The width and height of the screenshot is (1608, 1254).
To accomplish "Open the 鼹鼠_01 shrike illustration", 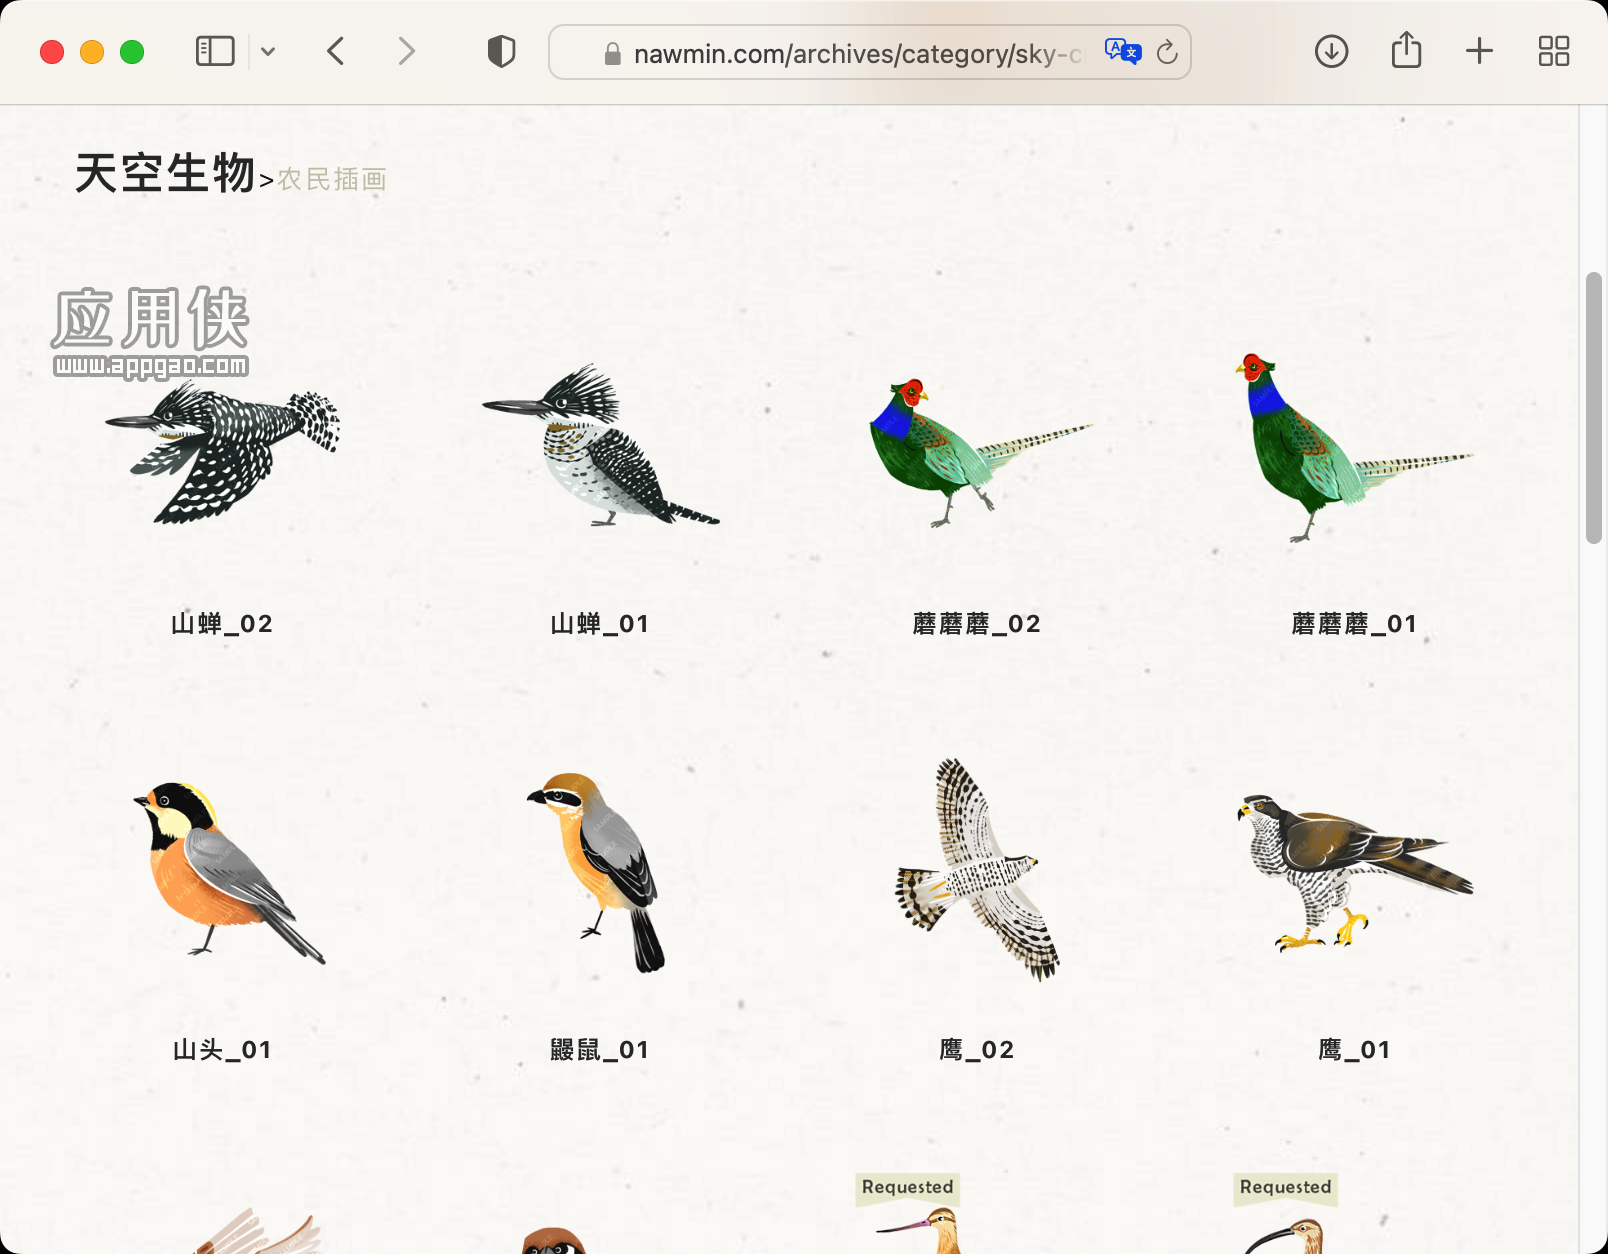I will [596, 872].
